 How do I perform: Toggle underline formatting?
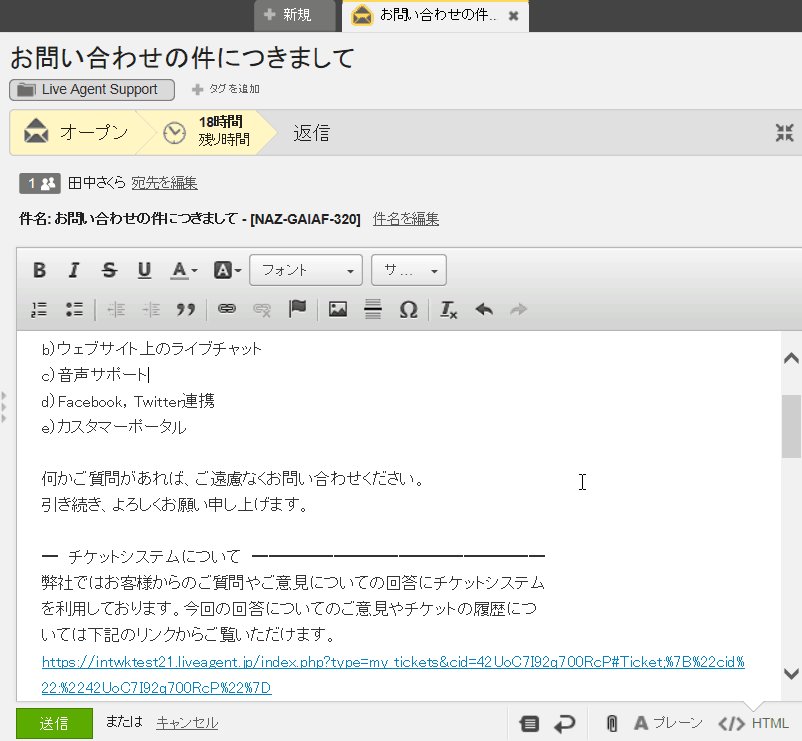click(x=144, y=270)
